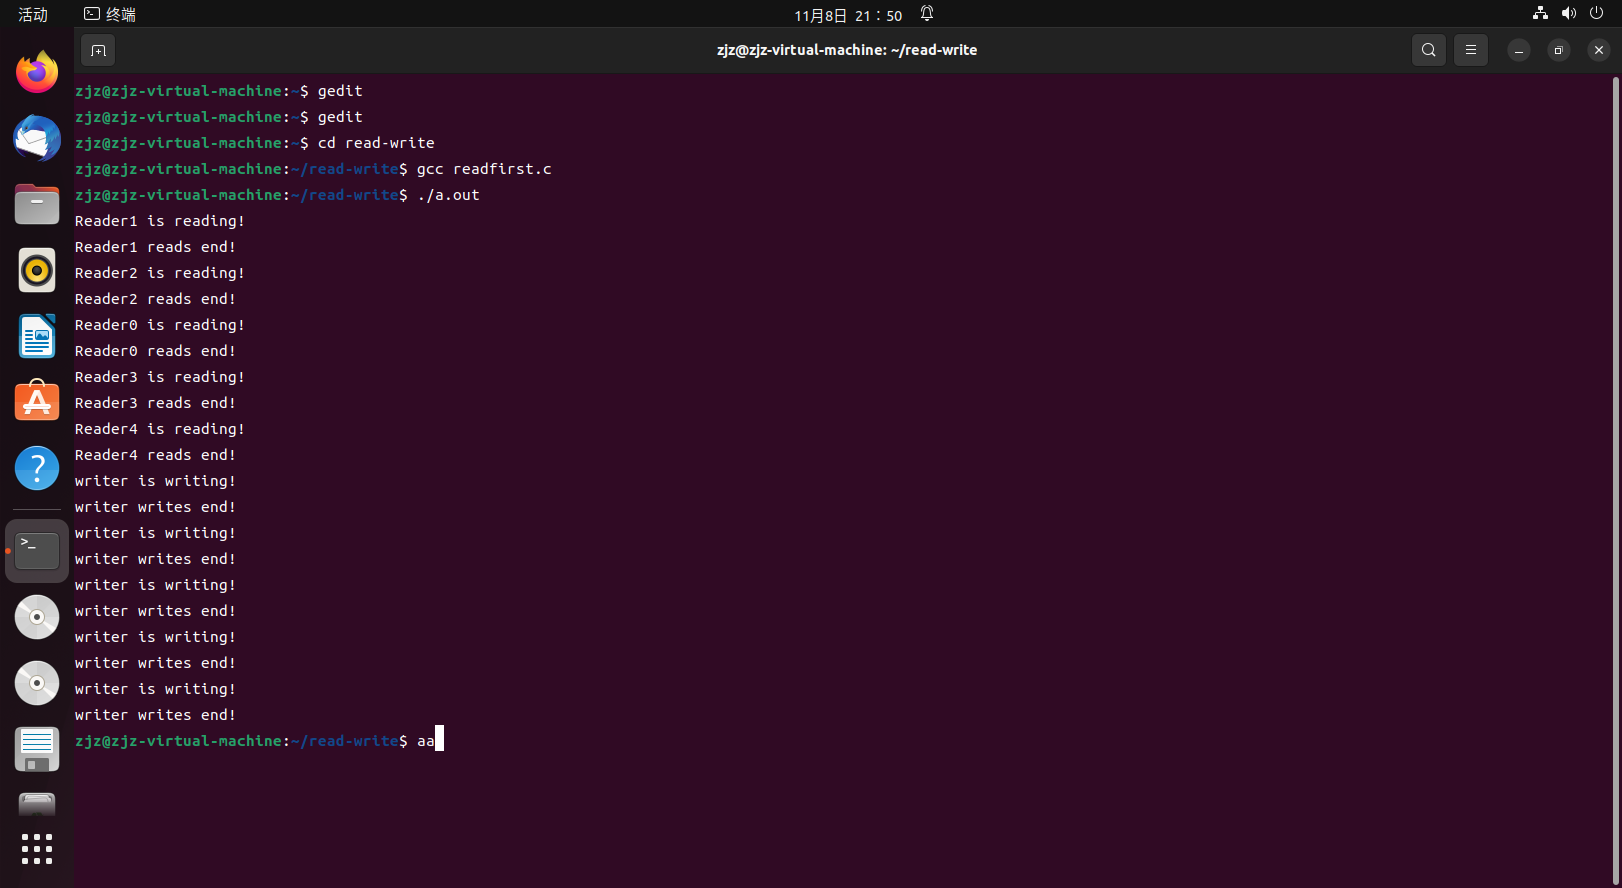Click the last 'writer writes end!' line
The width and height of the screenshot is (1622, 888).
click(x=155, y=715)
